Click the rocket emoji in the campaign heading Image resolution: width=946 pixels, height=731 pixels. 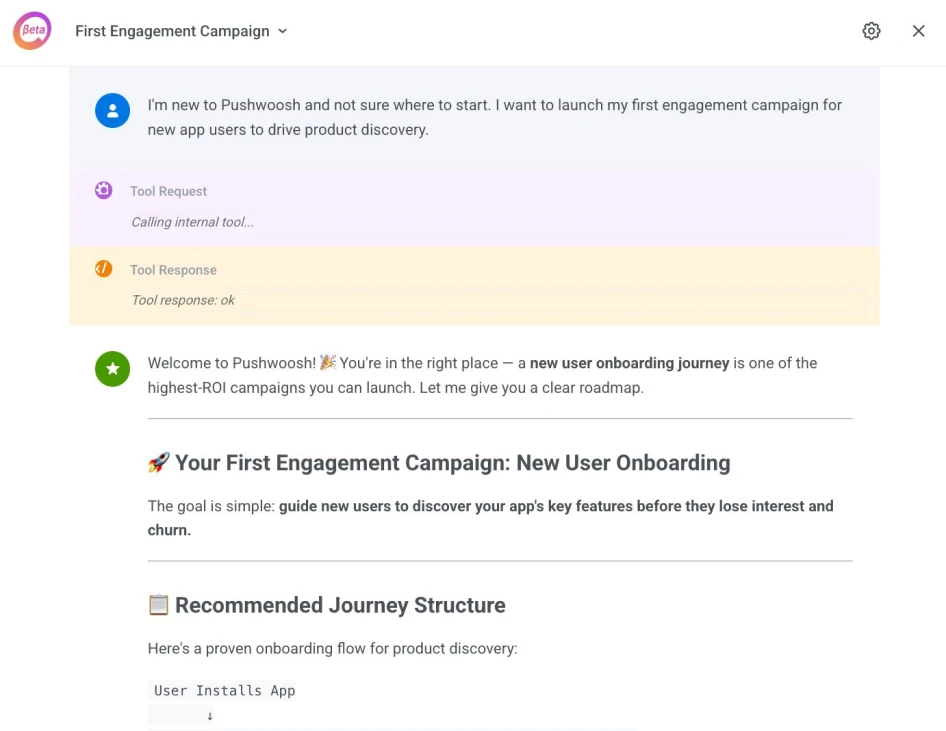[x=159, y=462]
